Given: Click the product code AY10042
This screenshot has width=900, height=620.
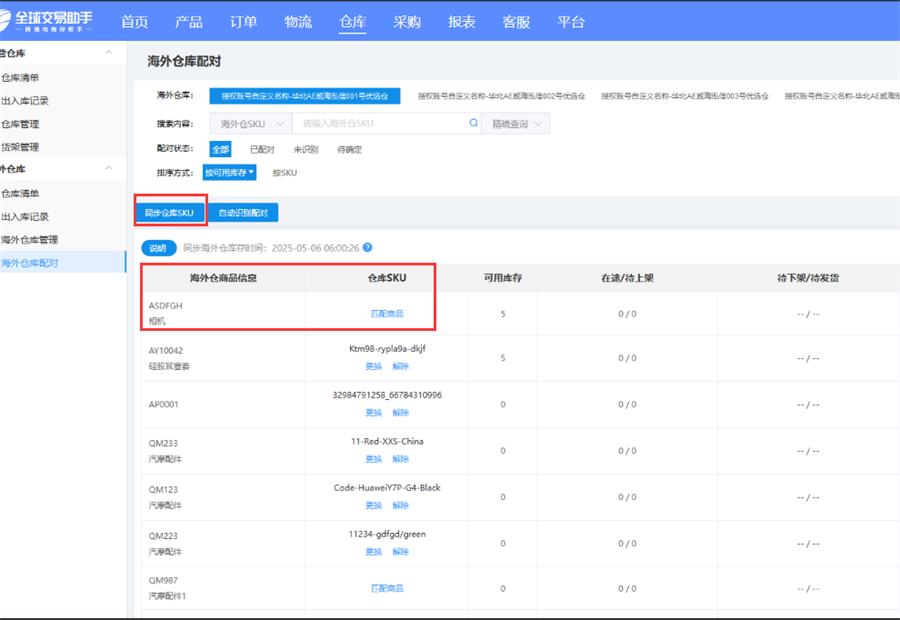Looking at the screenshot, I should 166,350.
